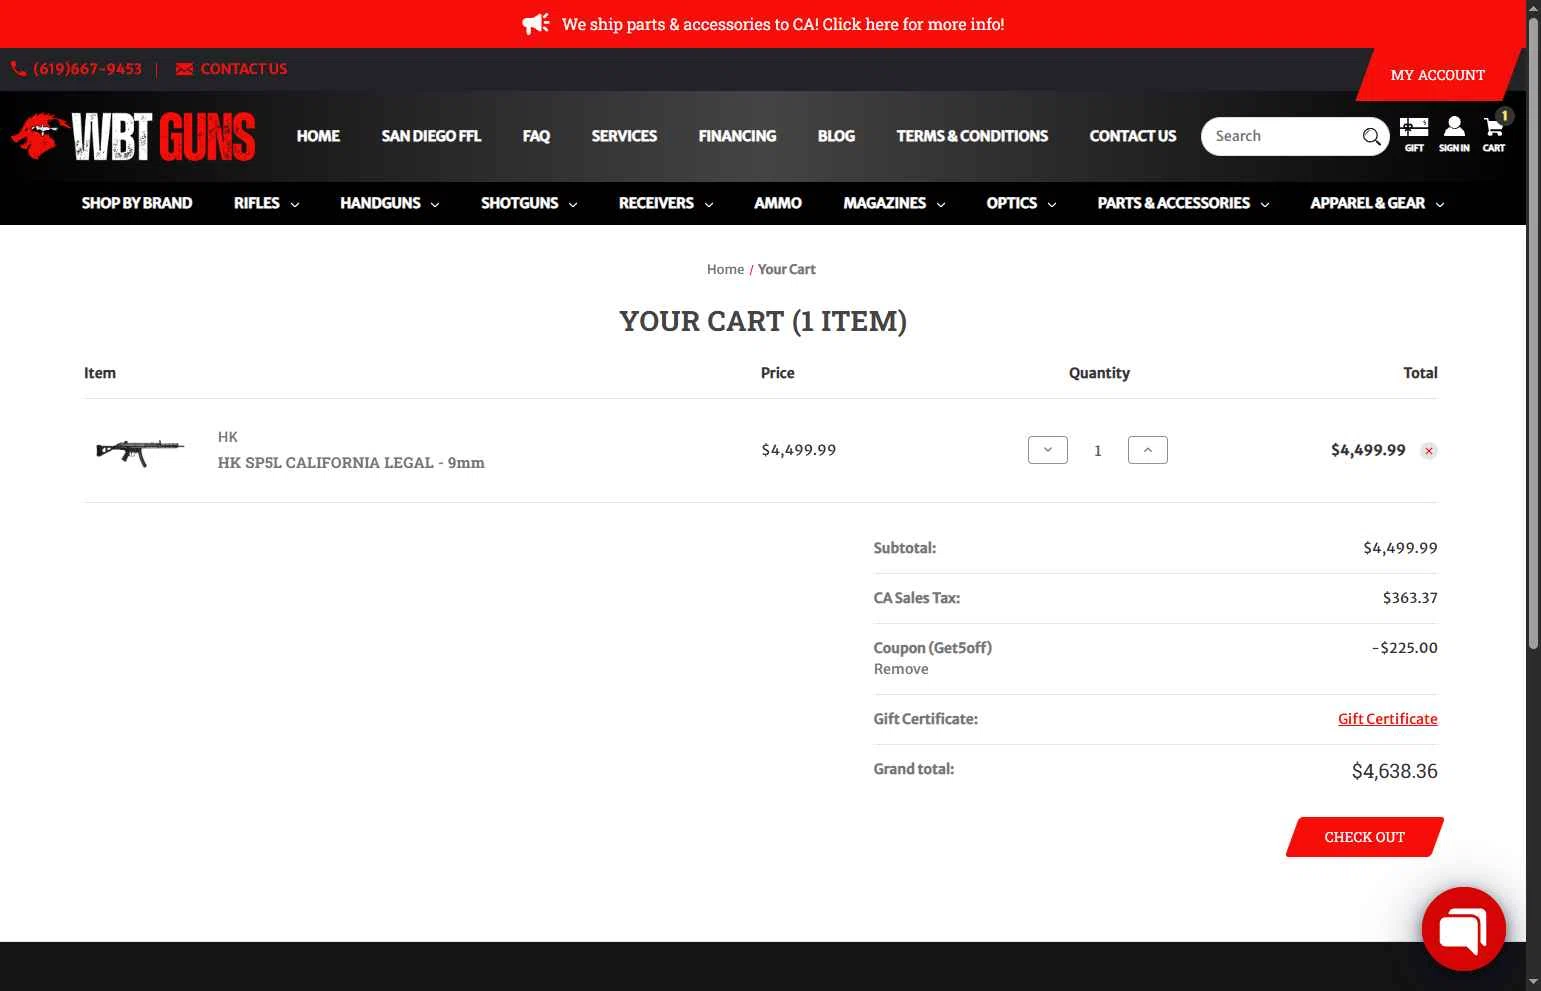Click the search magnifier icon

click(1371, 137)
